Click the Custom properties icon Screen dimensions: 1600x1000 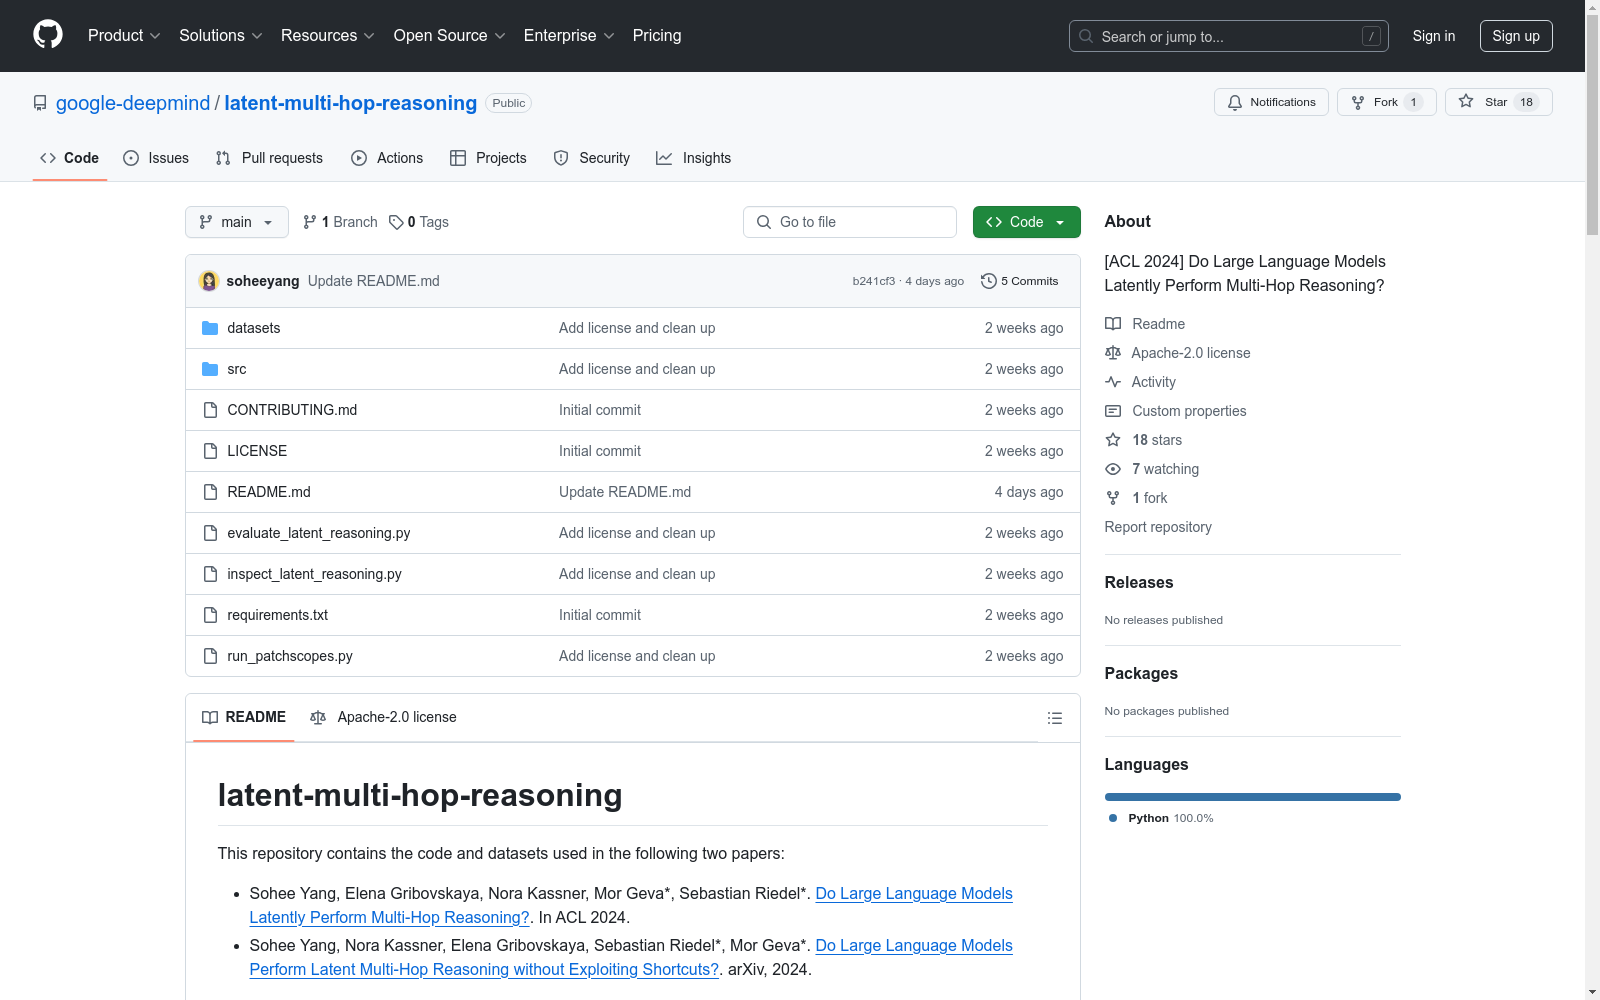1113,411
